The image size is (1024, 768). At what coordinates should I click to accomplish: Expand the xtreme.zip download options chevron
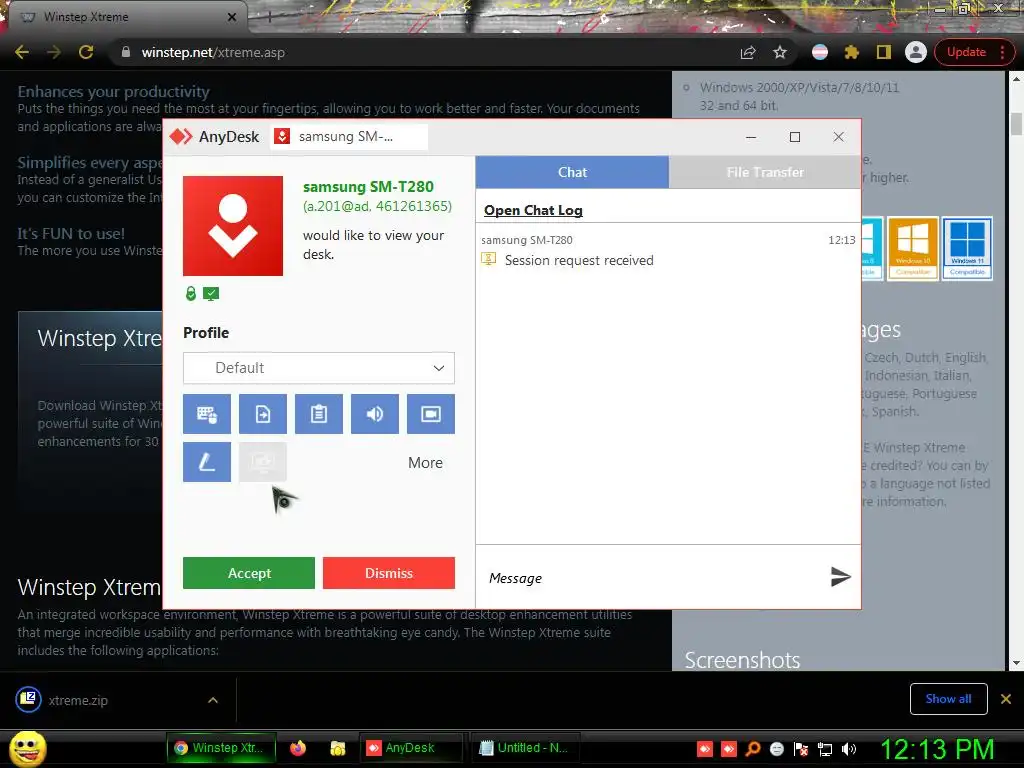tap(213, 700)
